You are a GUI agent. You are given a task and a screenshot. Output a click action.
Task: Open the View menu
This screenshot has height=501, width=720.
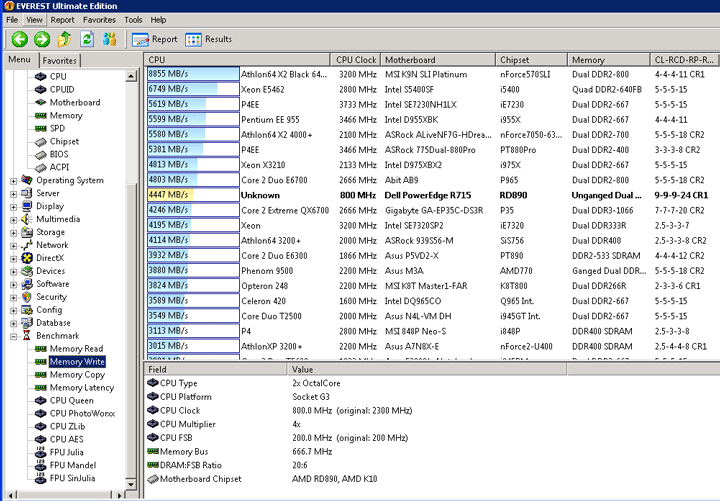(34, 20)
